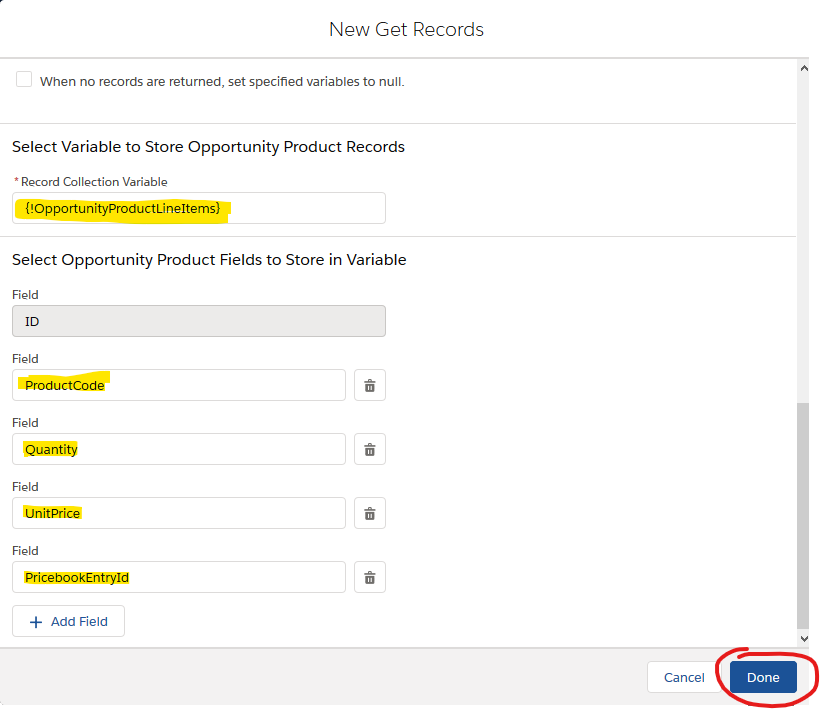Delete the Quantity field row
Viewport: 820px width, 709px height.
coord(370,449)
